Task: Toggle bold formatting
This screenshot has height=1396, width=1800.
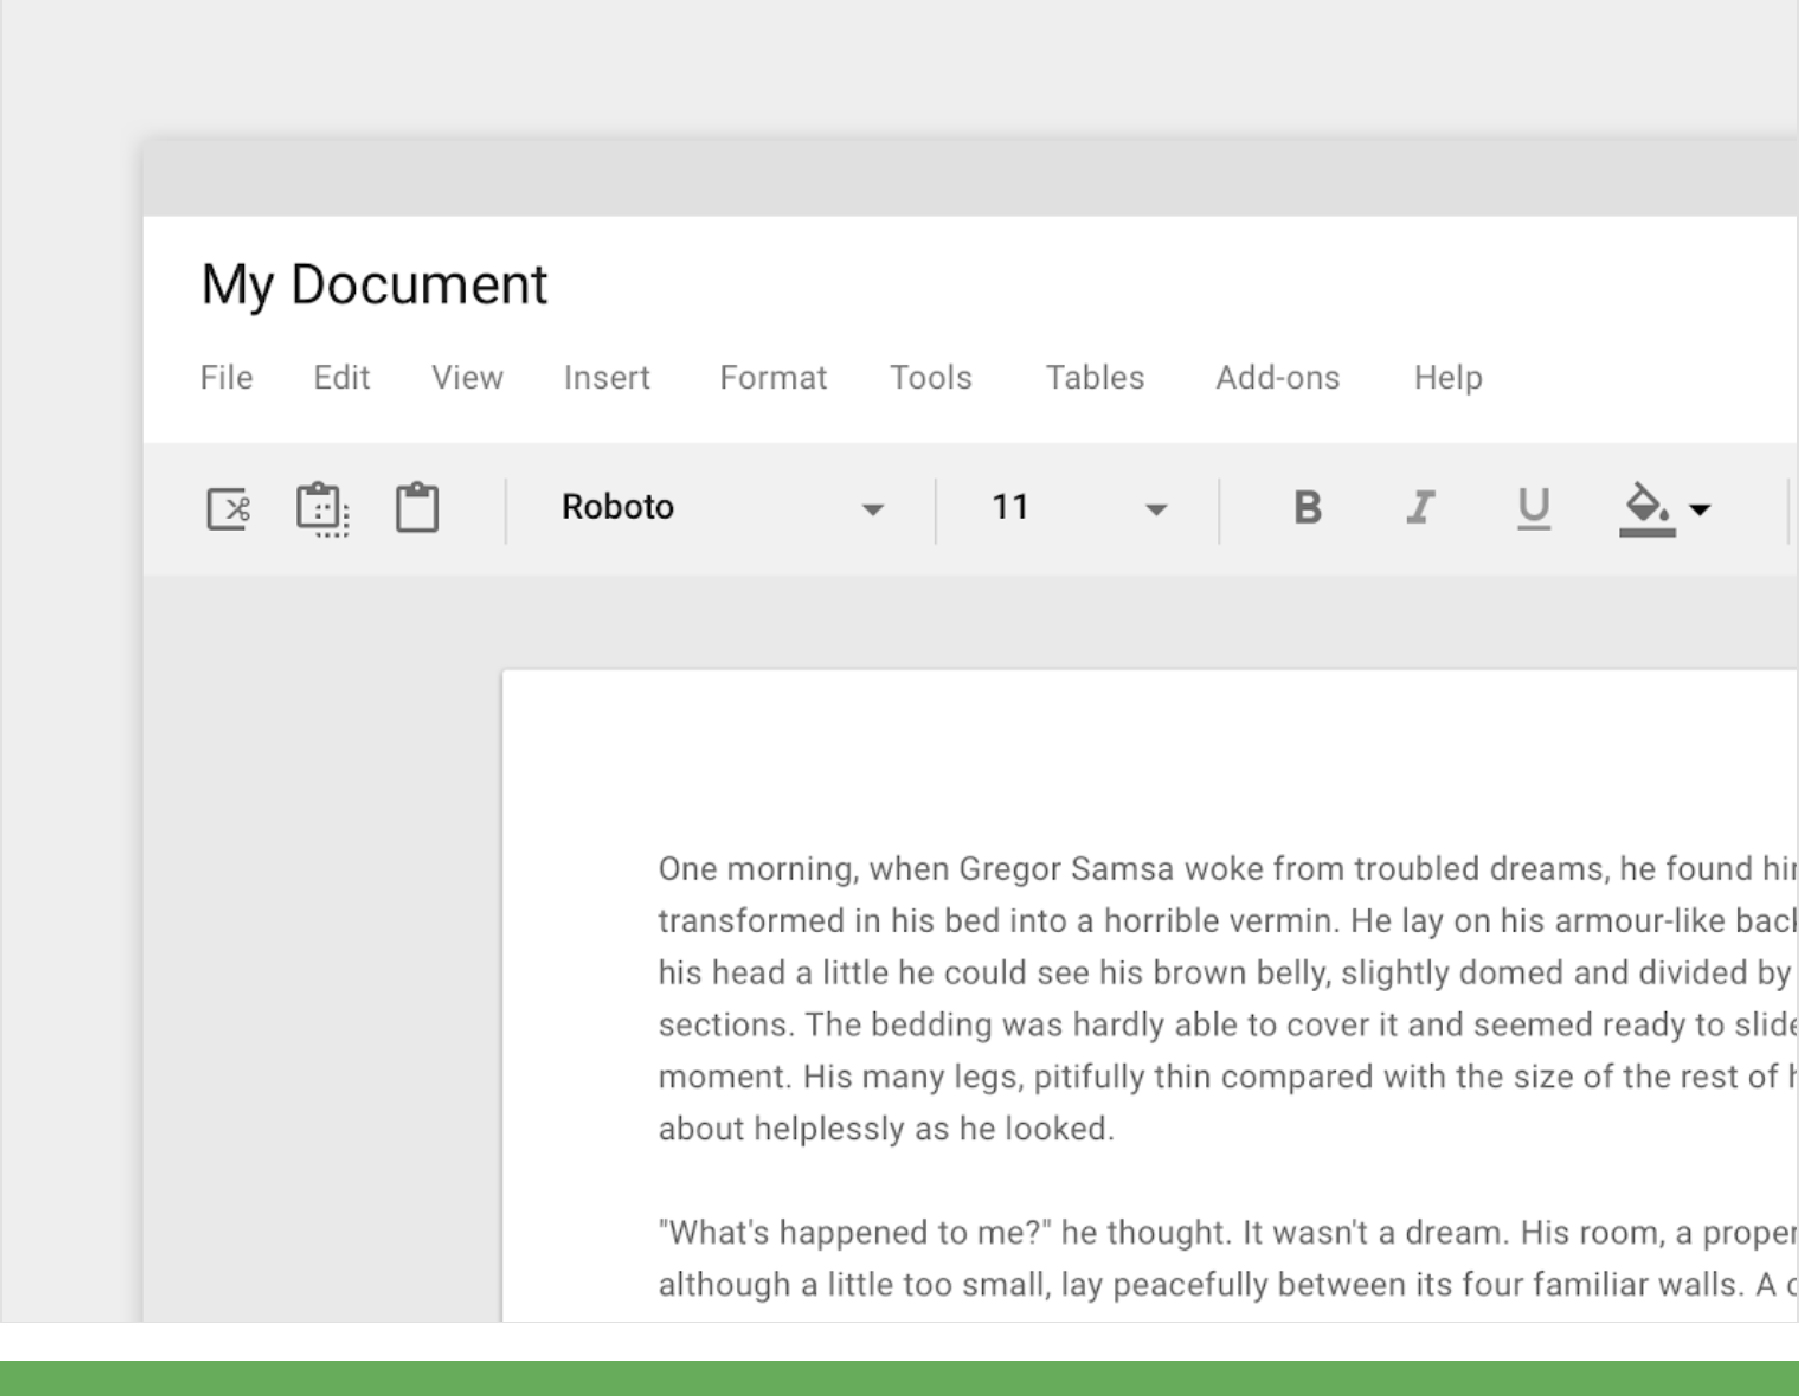Action: 1307,508
